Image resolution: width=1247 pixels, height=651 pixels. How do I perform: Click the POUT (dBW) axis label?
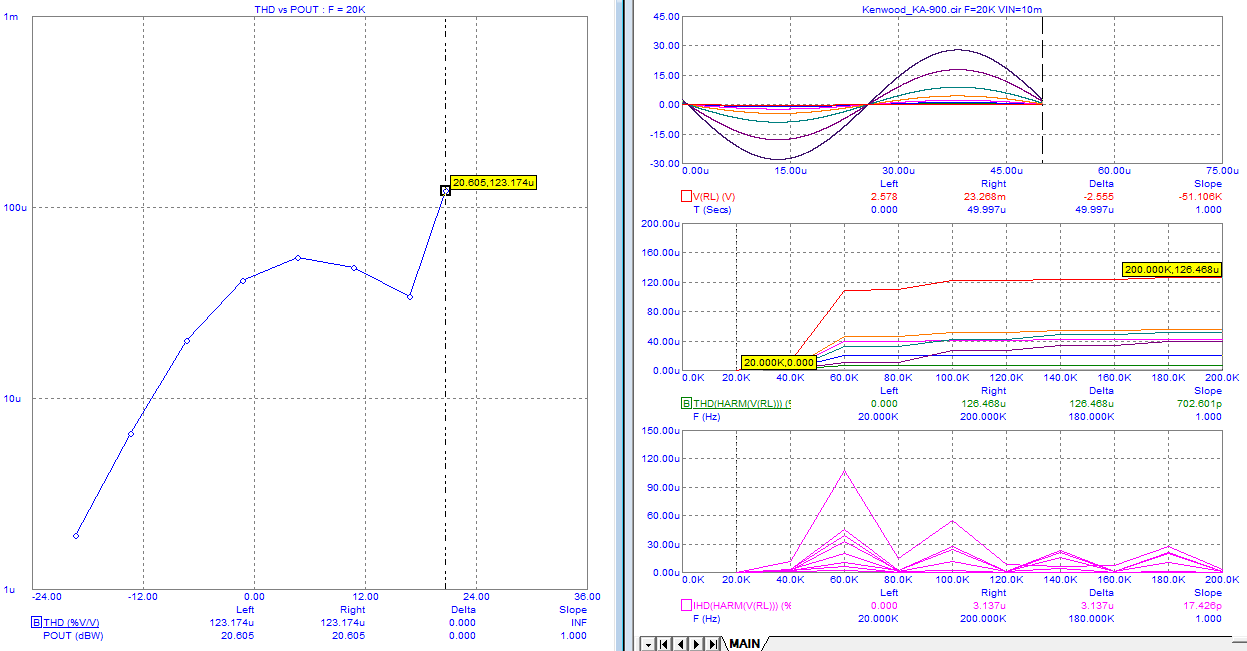[x=75, y=635]
